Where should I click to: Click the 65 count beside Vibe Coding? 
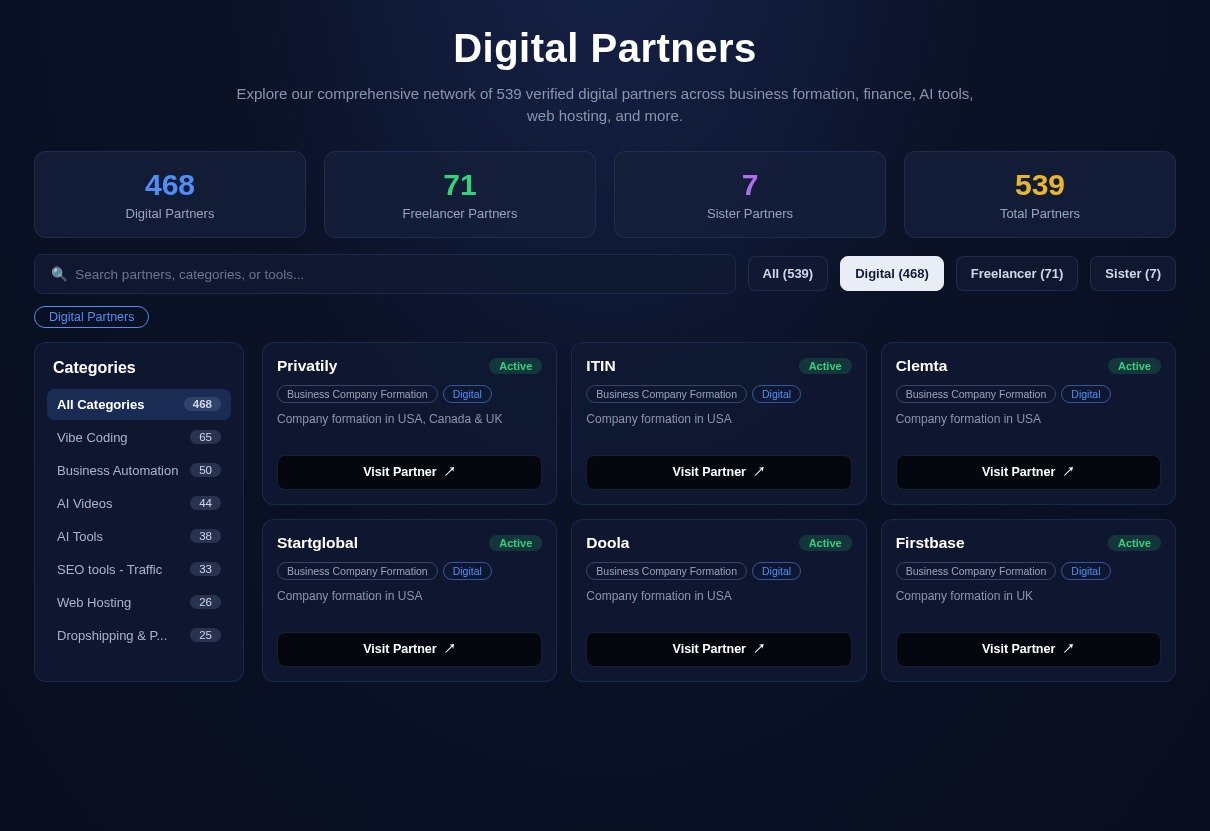click(205, 437)
